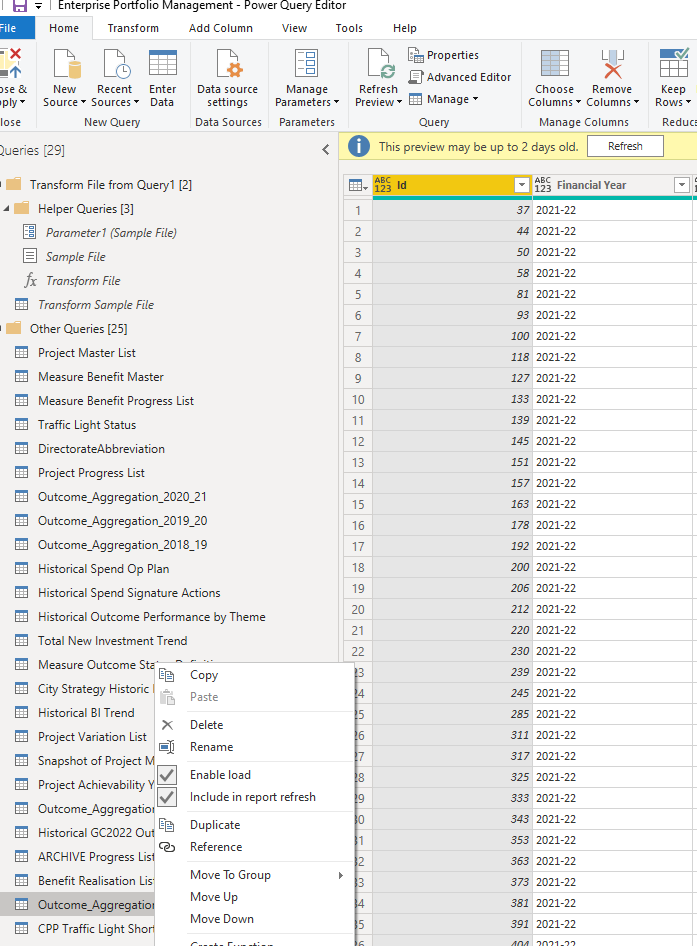Click the Choose Columns icon
This screenshot has width=697, height=946.
click(555, 63)
